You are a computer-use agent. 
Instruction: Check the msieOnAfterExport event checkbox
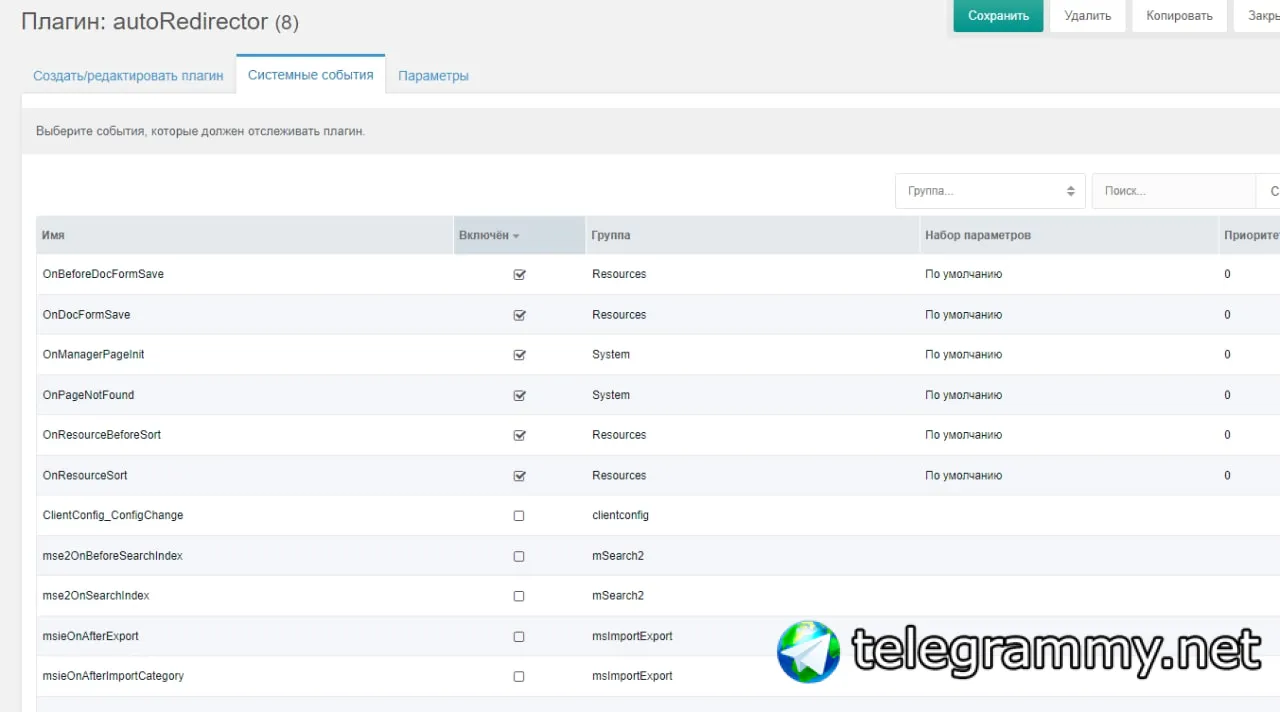pos(518,636)
